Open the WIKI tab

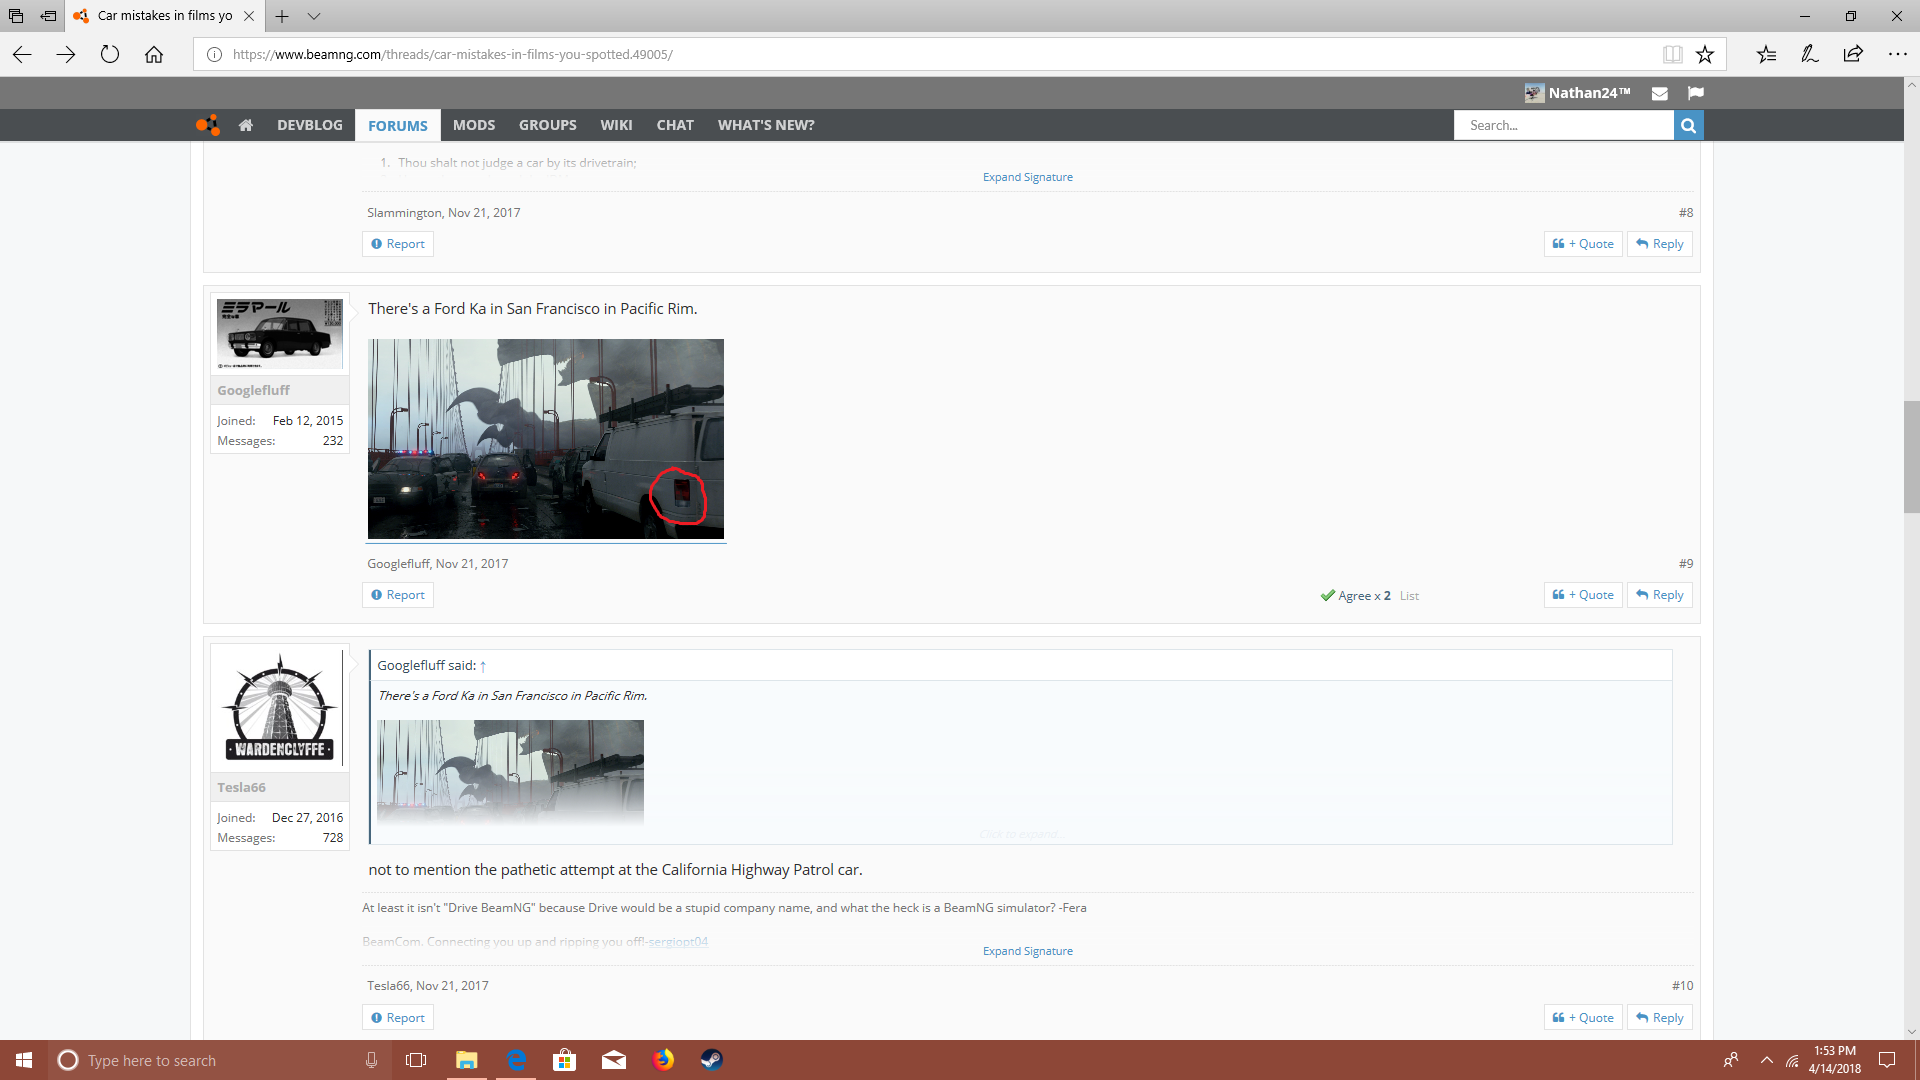[616, 125]
